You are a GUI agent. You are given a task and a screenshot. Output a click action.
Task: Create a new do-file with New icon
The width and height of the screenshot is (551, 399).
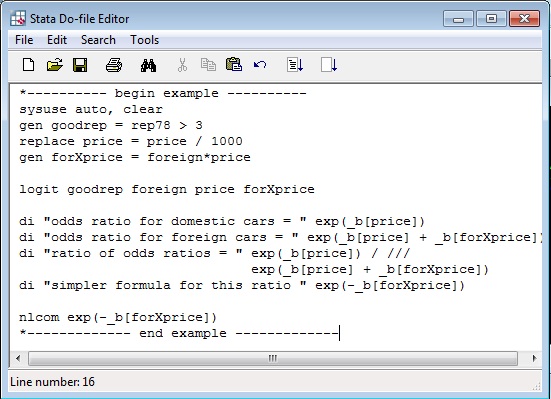(28, 65)
